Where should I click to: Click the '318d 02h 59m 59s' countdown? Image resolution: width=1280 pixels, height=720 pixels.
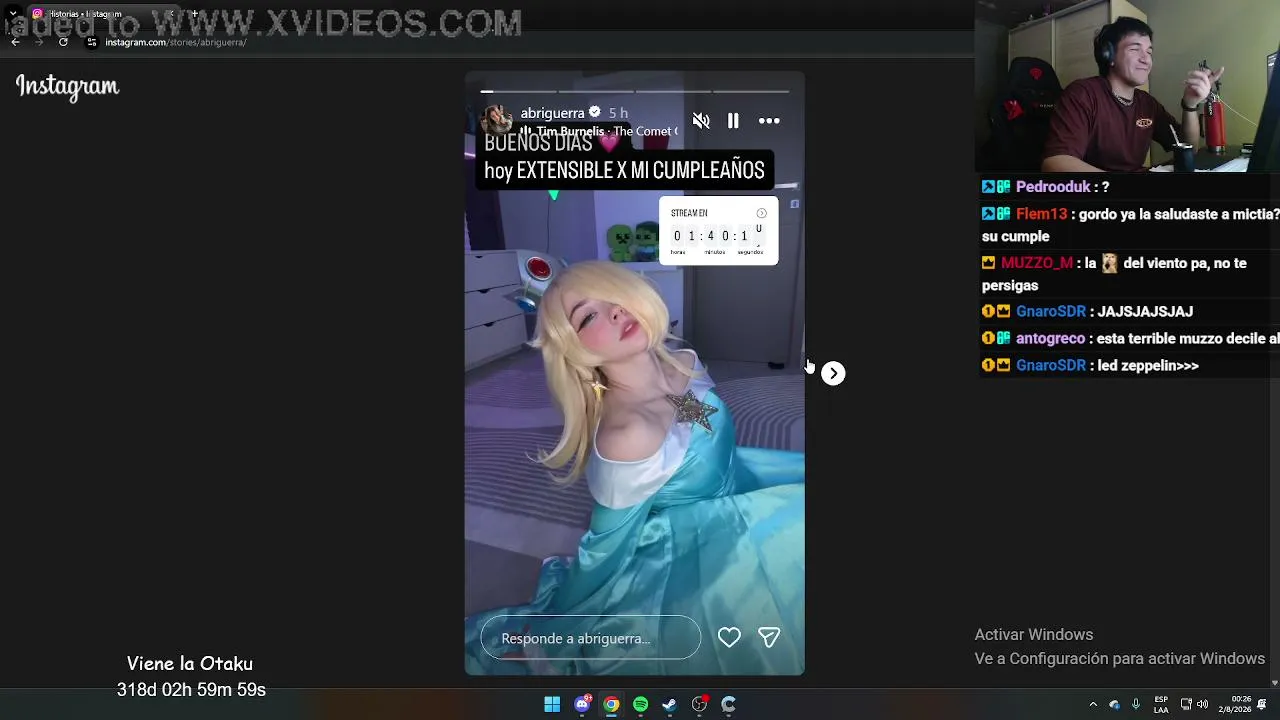click(191, 690)
